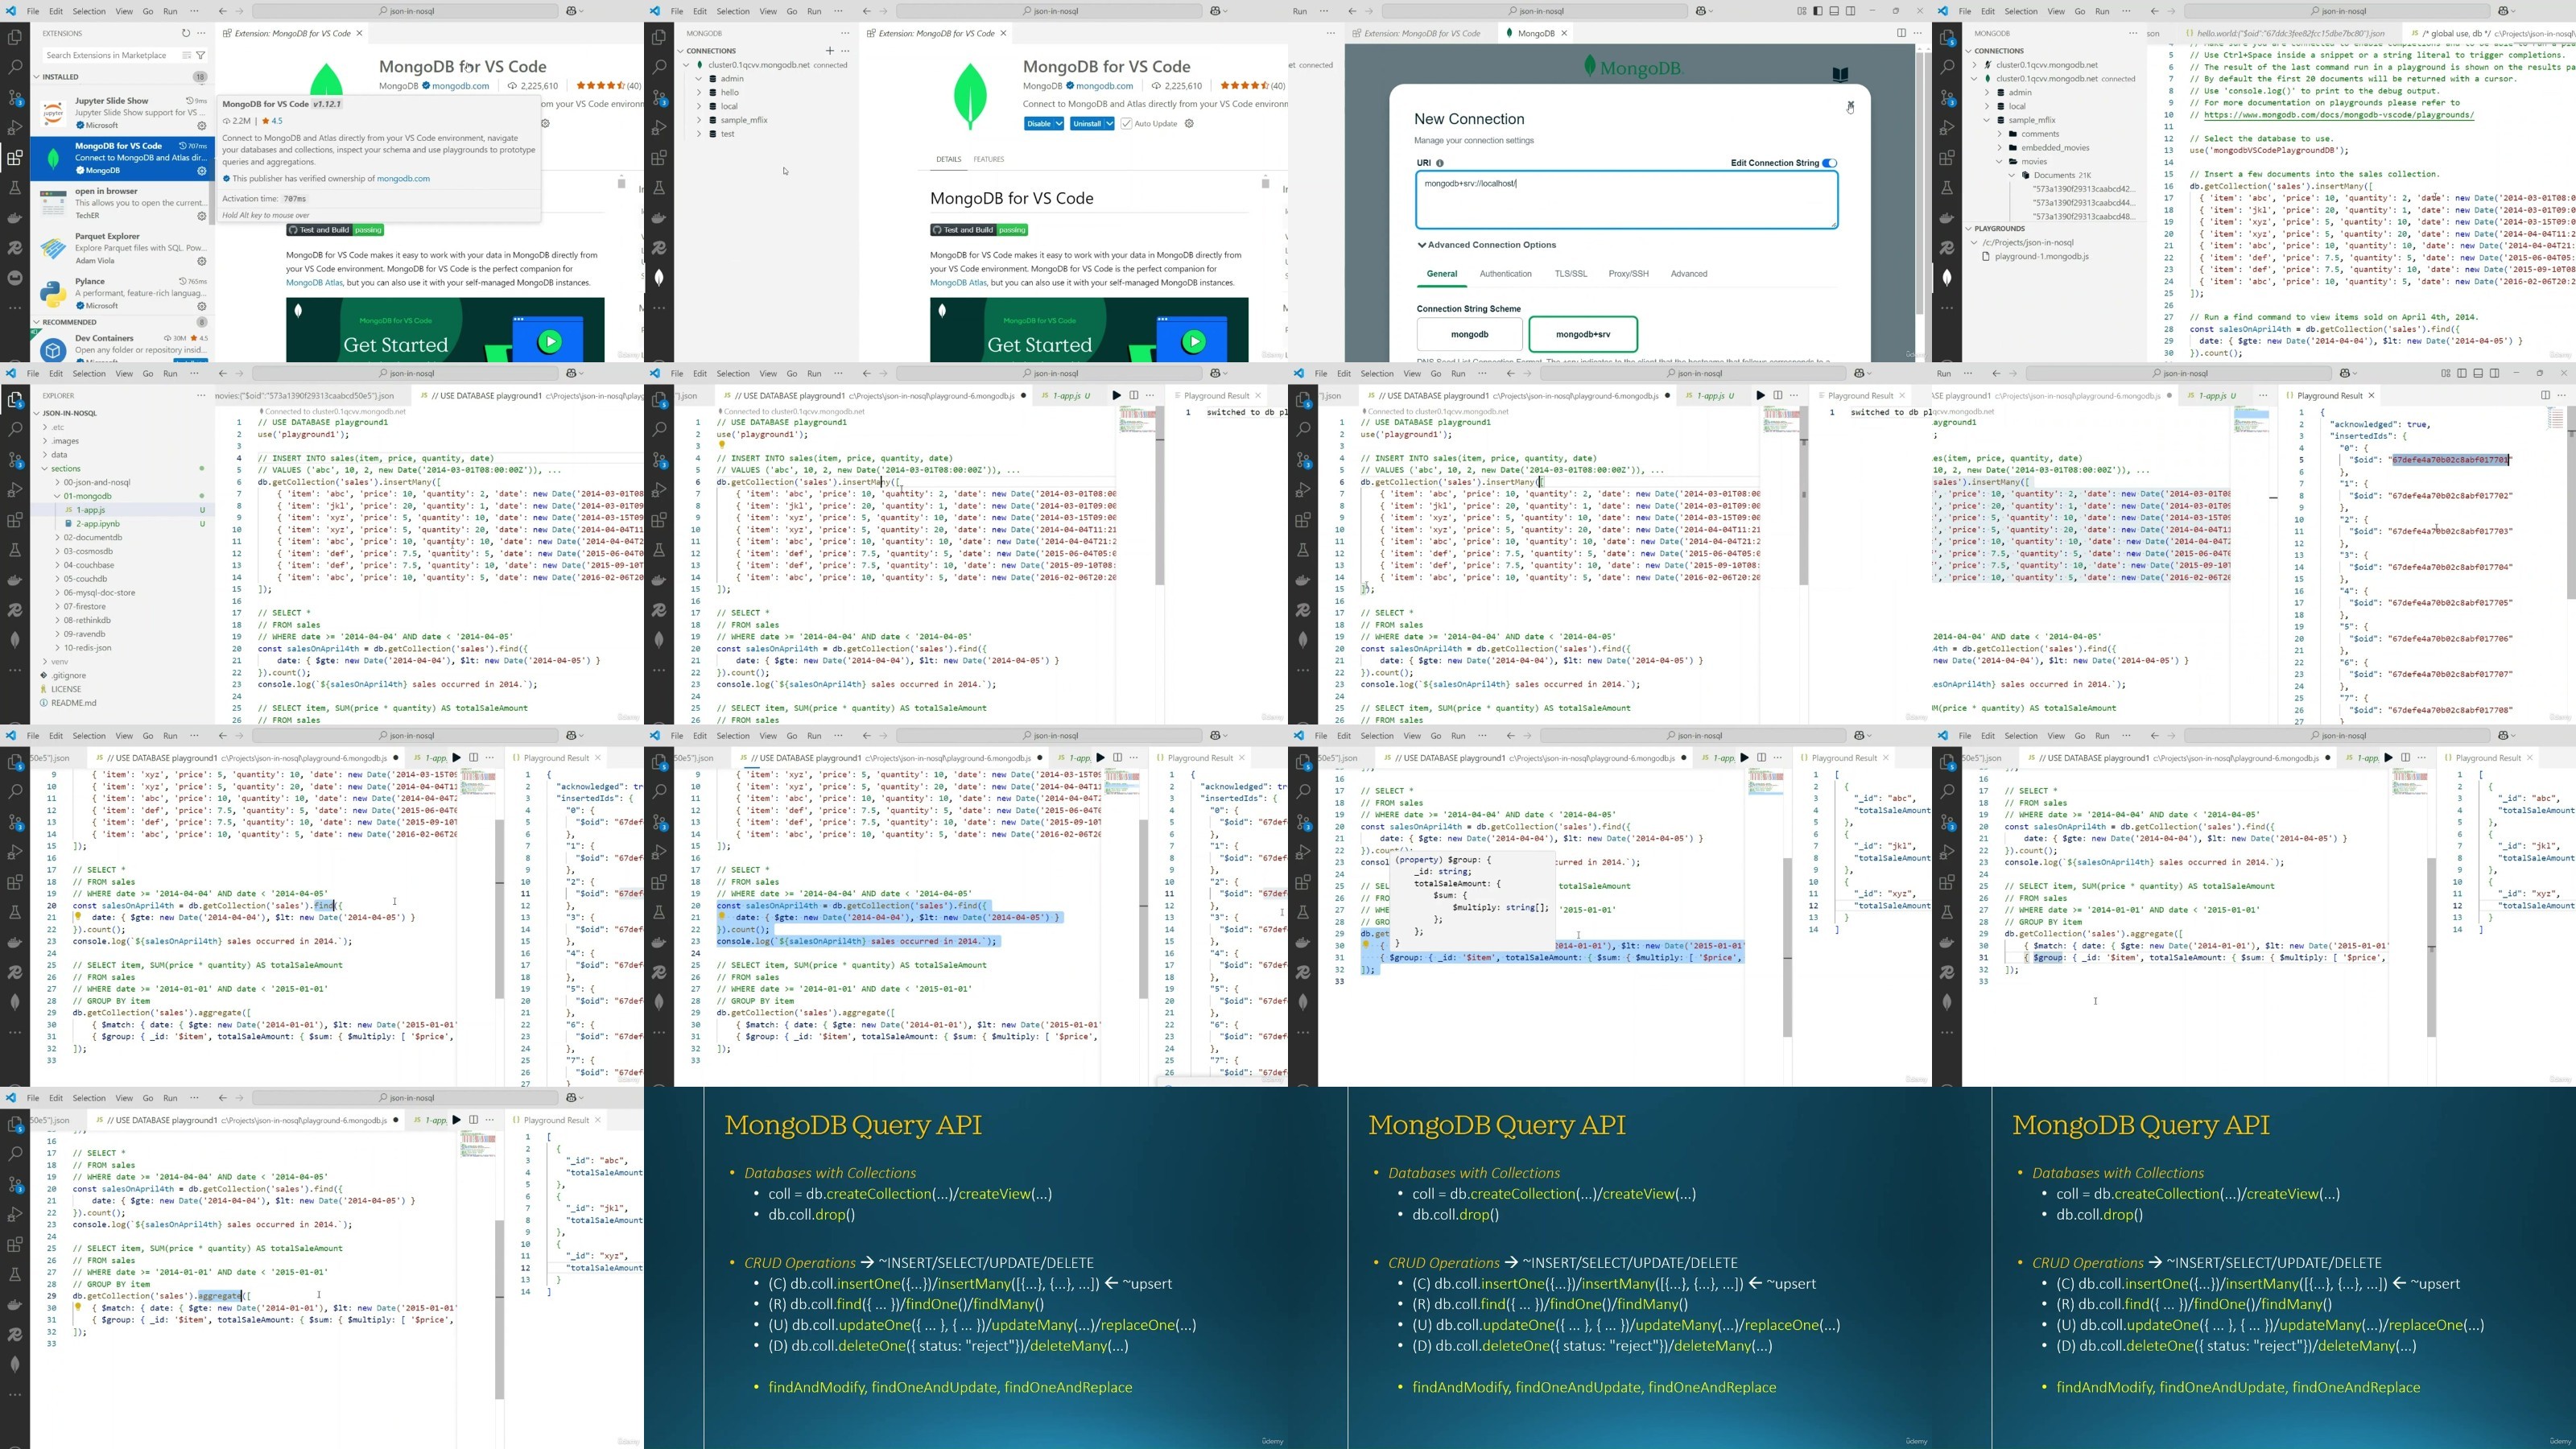The image size is (2576, 1449).
Task: Open the DETAILS tab of the extension page
Action: click(x=948, y=159)
